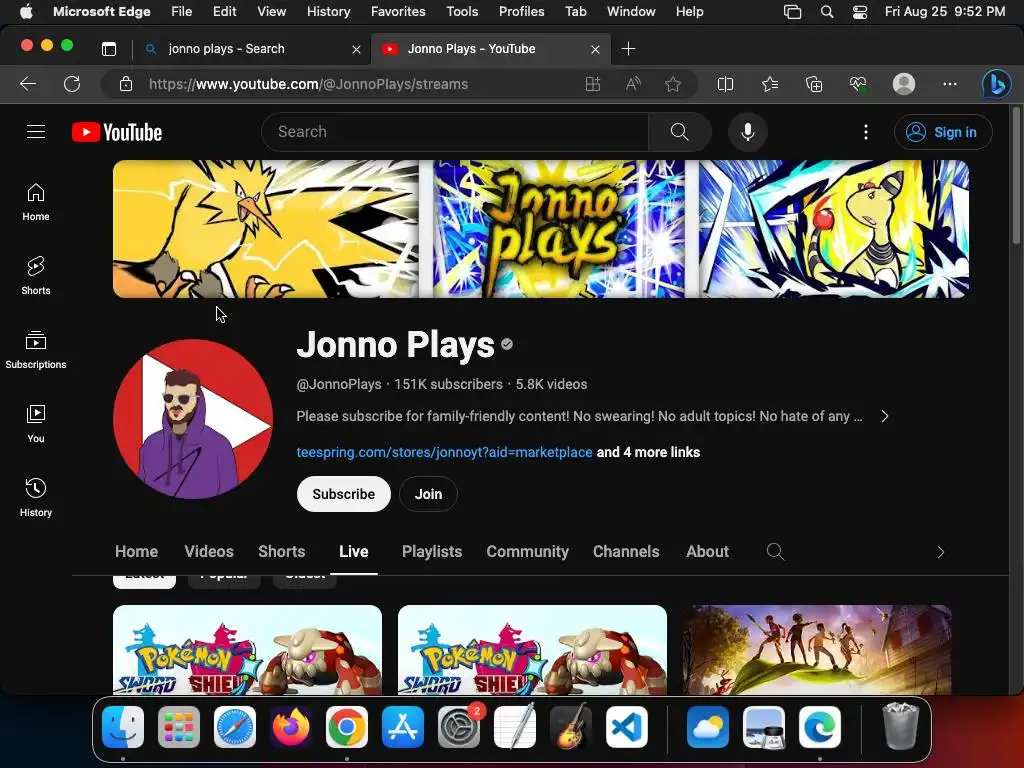The width and height of the screenshot is (1024, 768).
Task: Switch to jonno plays - Search tab
Action: [251, 49]
